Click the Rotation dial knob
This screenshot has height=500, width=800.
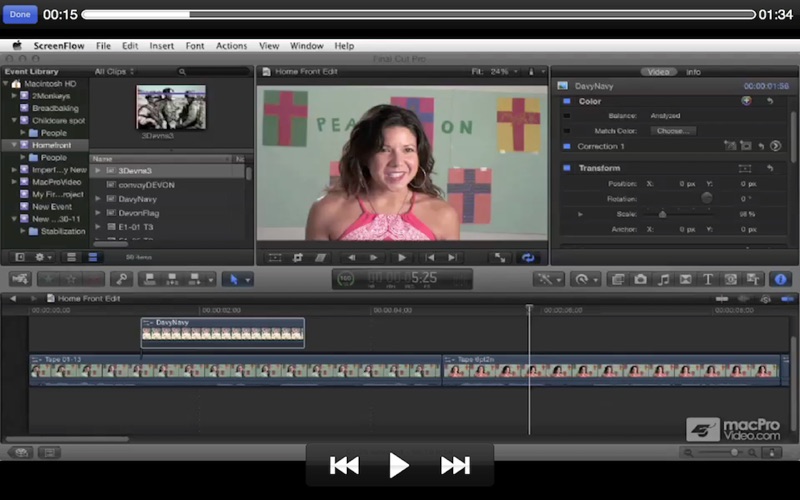coord(707,198)
